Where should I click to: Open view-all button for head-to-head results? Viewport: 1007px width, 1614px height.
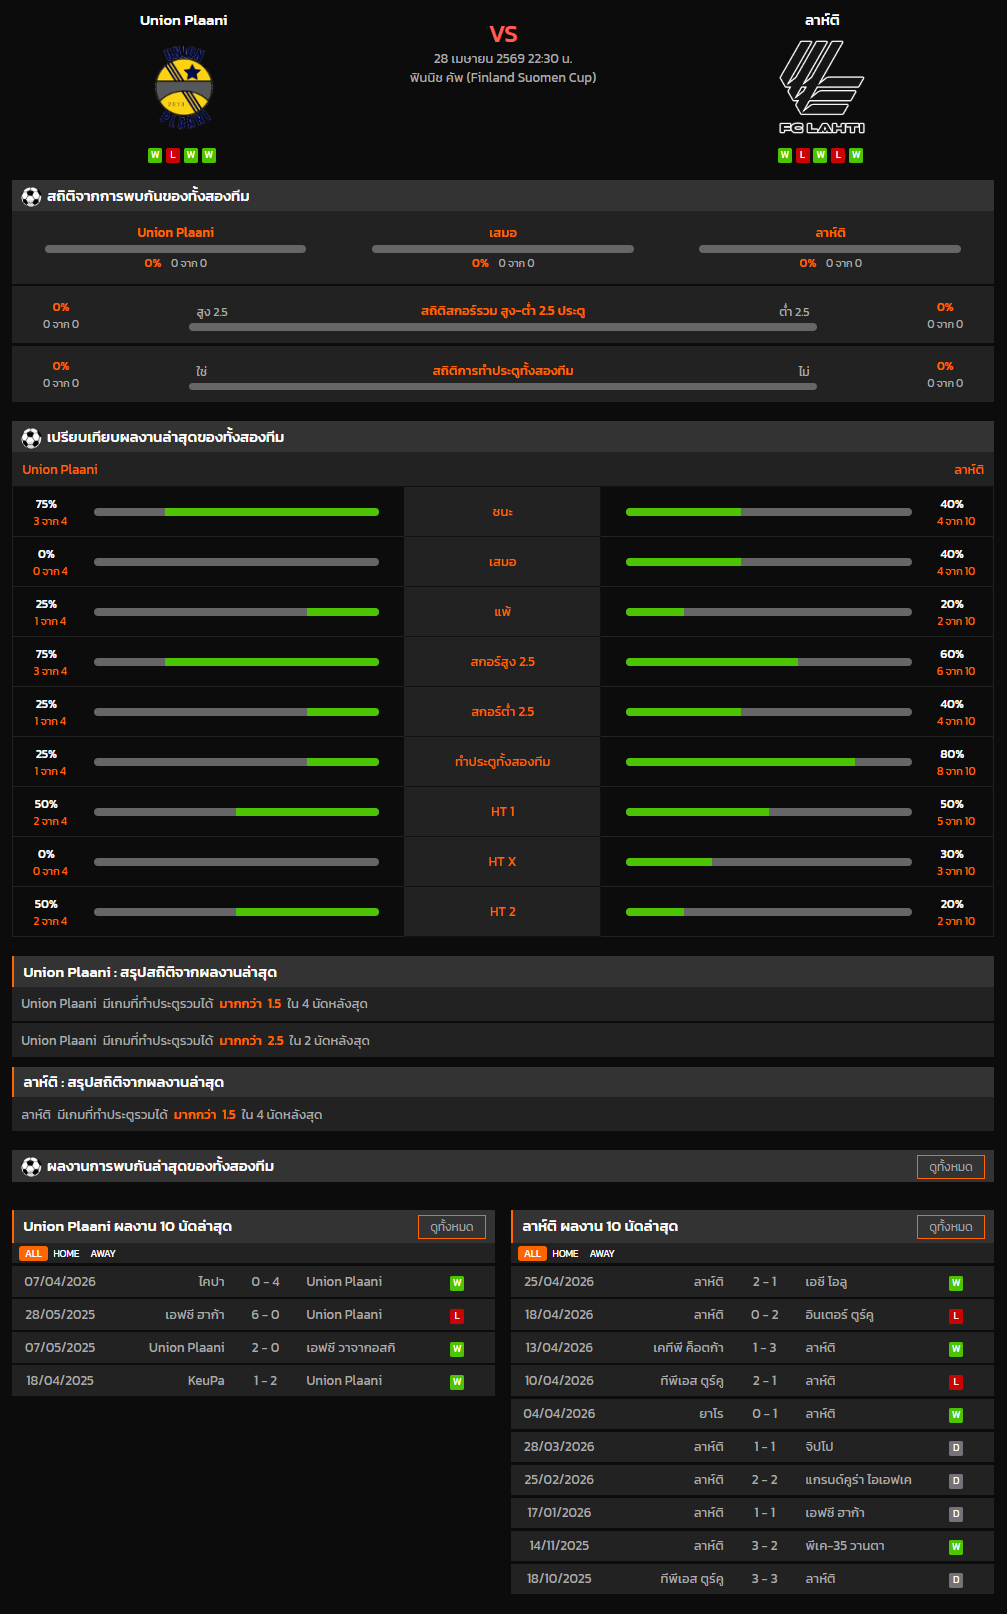click(x=950, y=1167)
